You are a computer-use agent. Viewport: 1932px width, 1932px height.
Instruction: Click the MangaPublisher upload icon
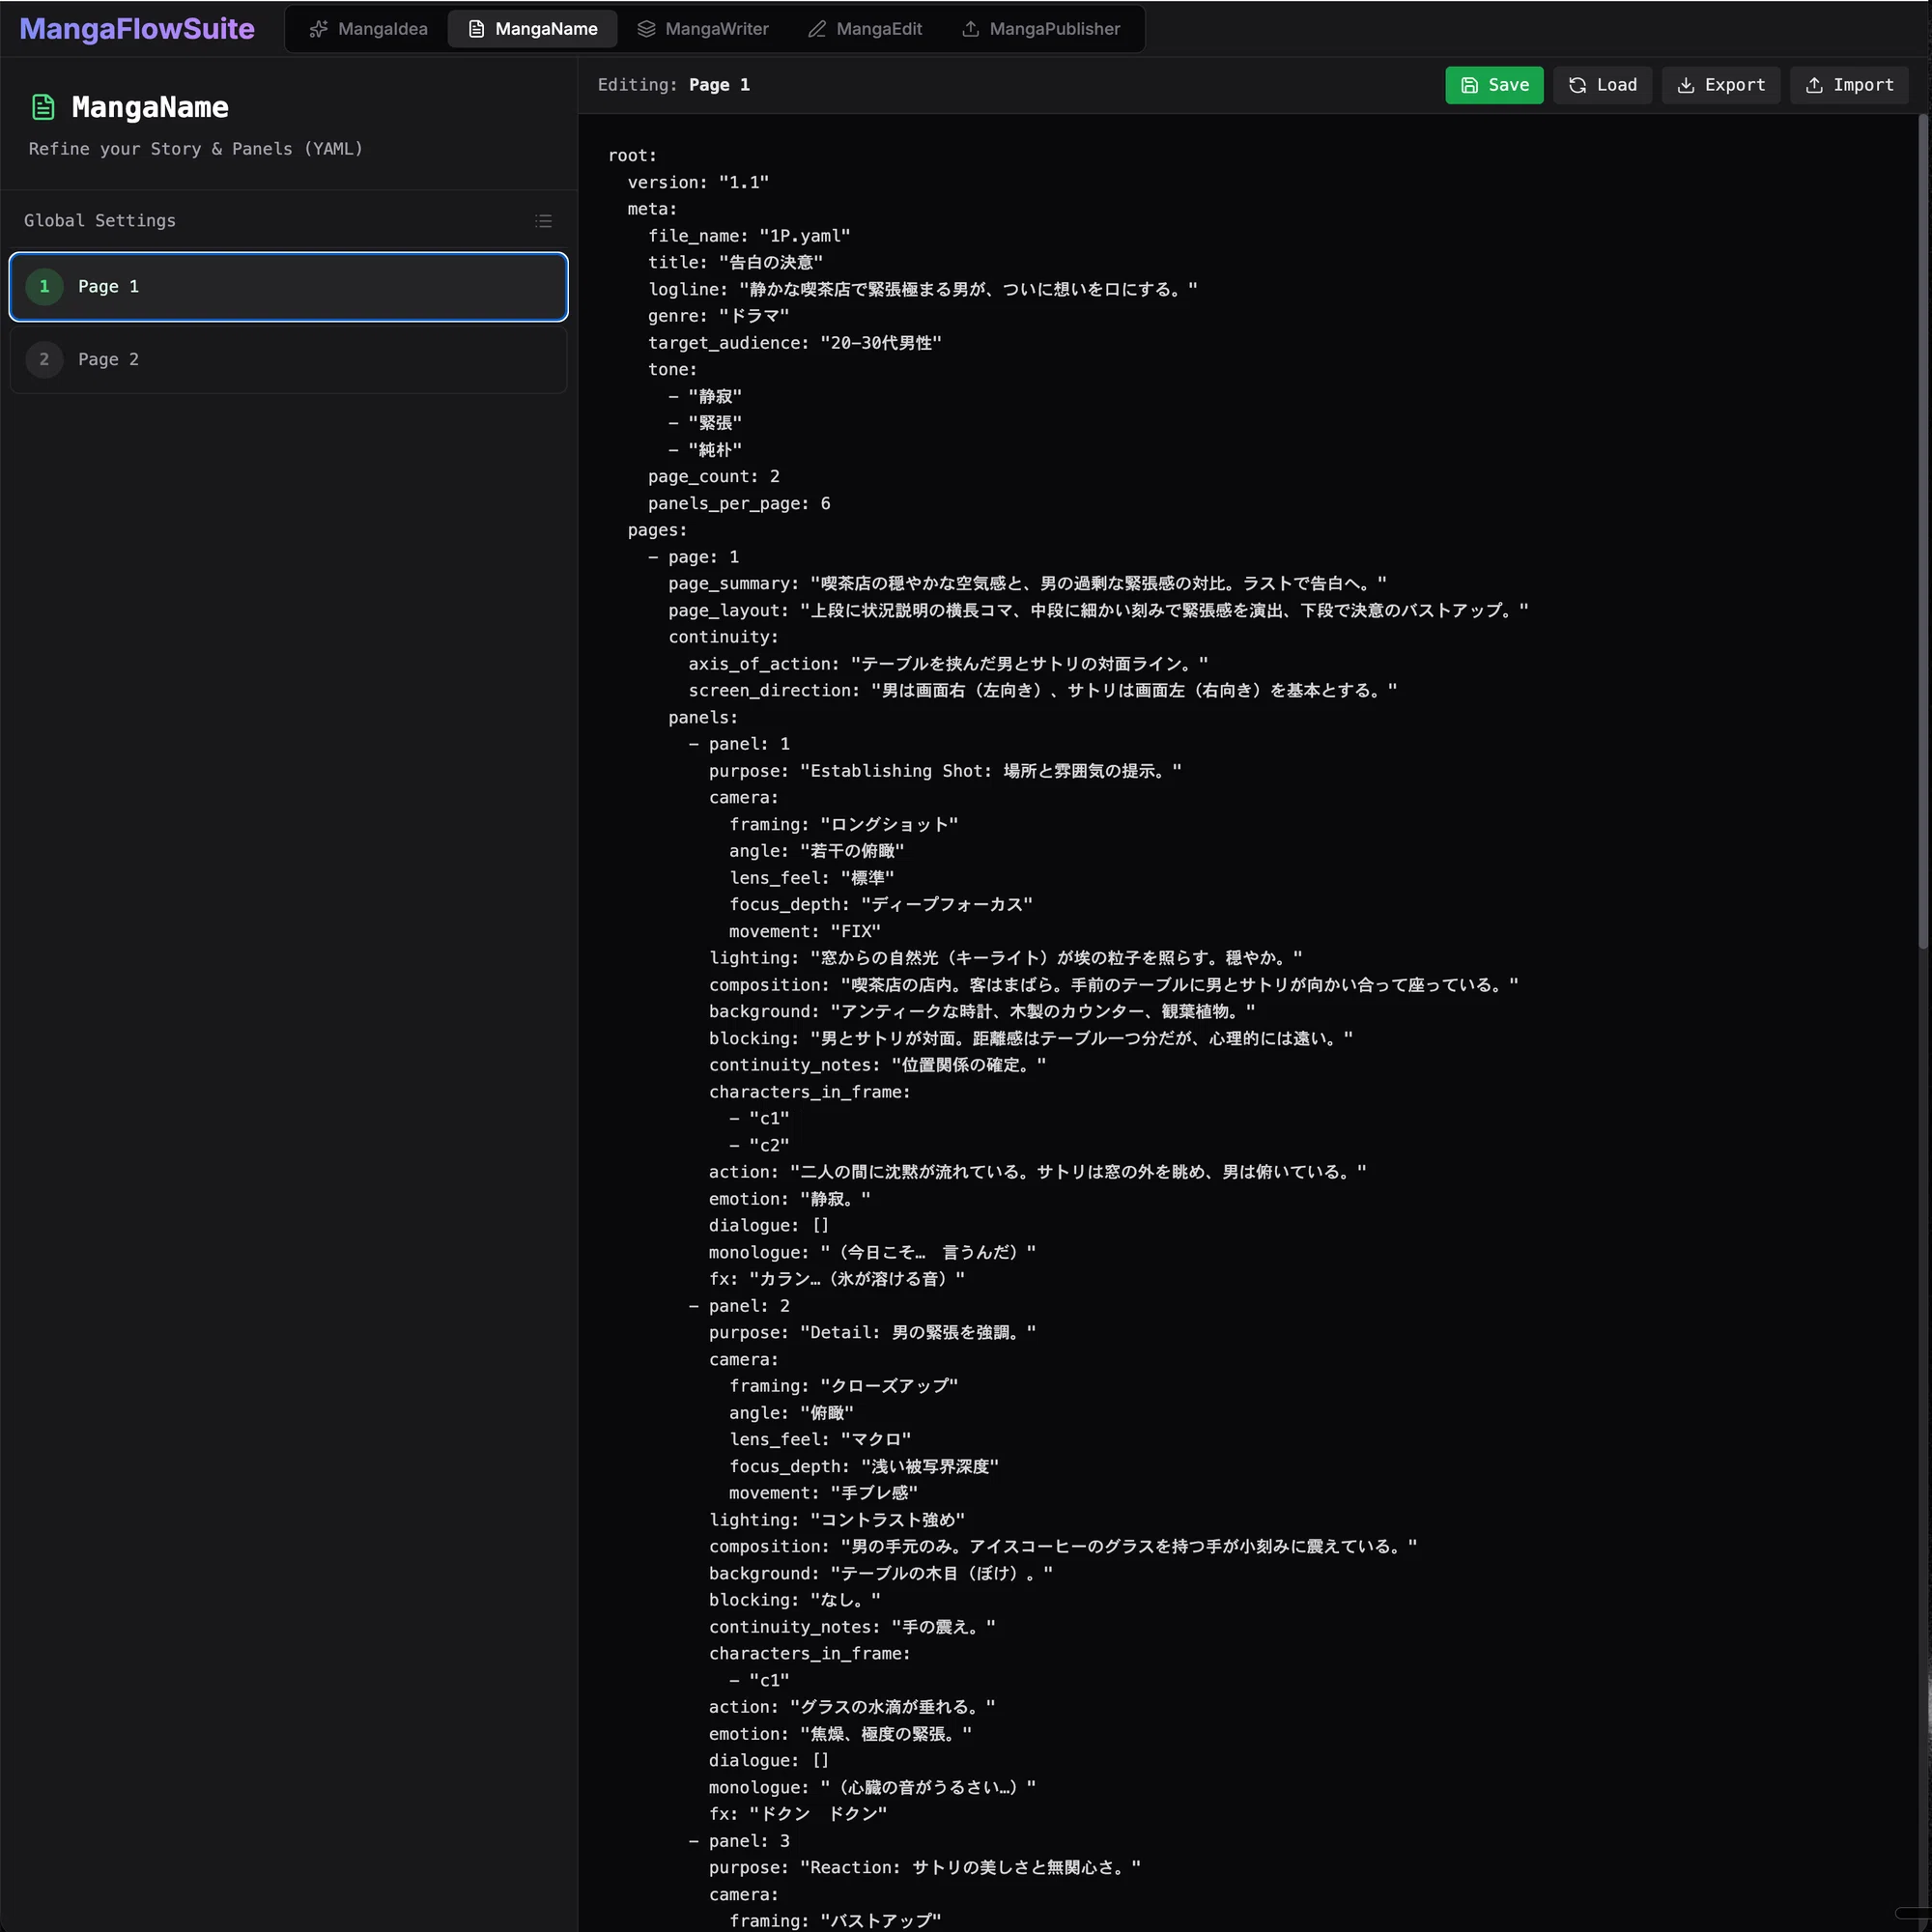click(x=970, y=29)
